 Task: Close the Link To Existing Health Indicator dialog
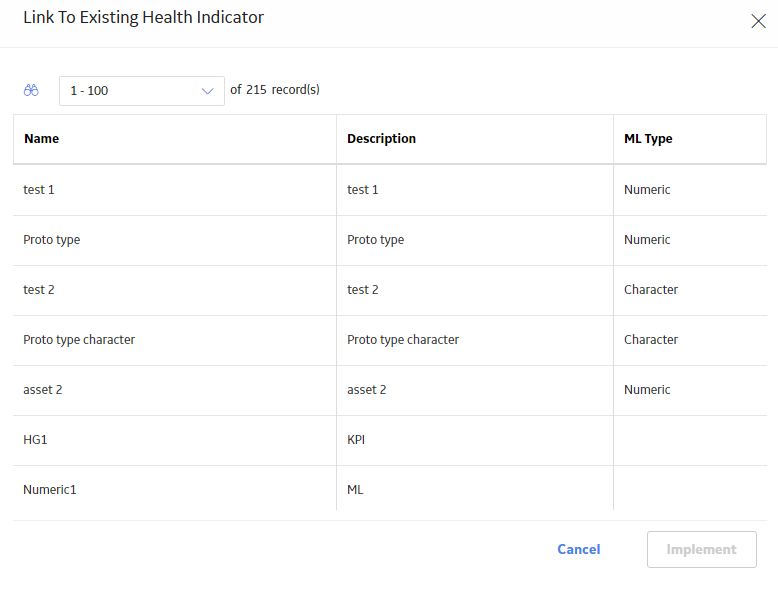click(x=758, y=21)
